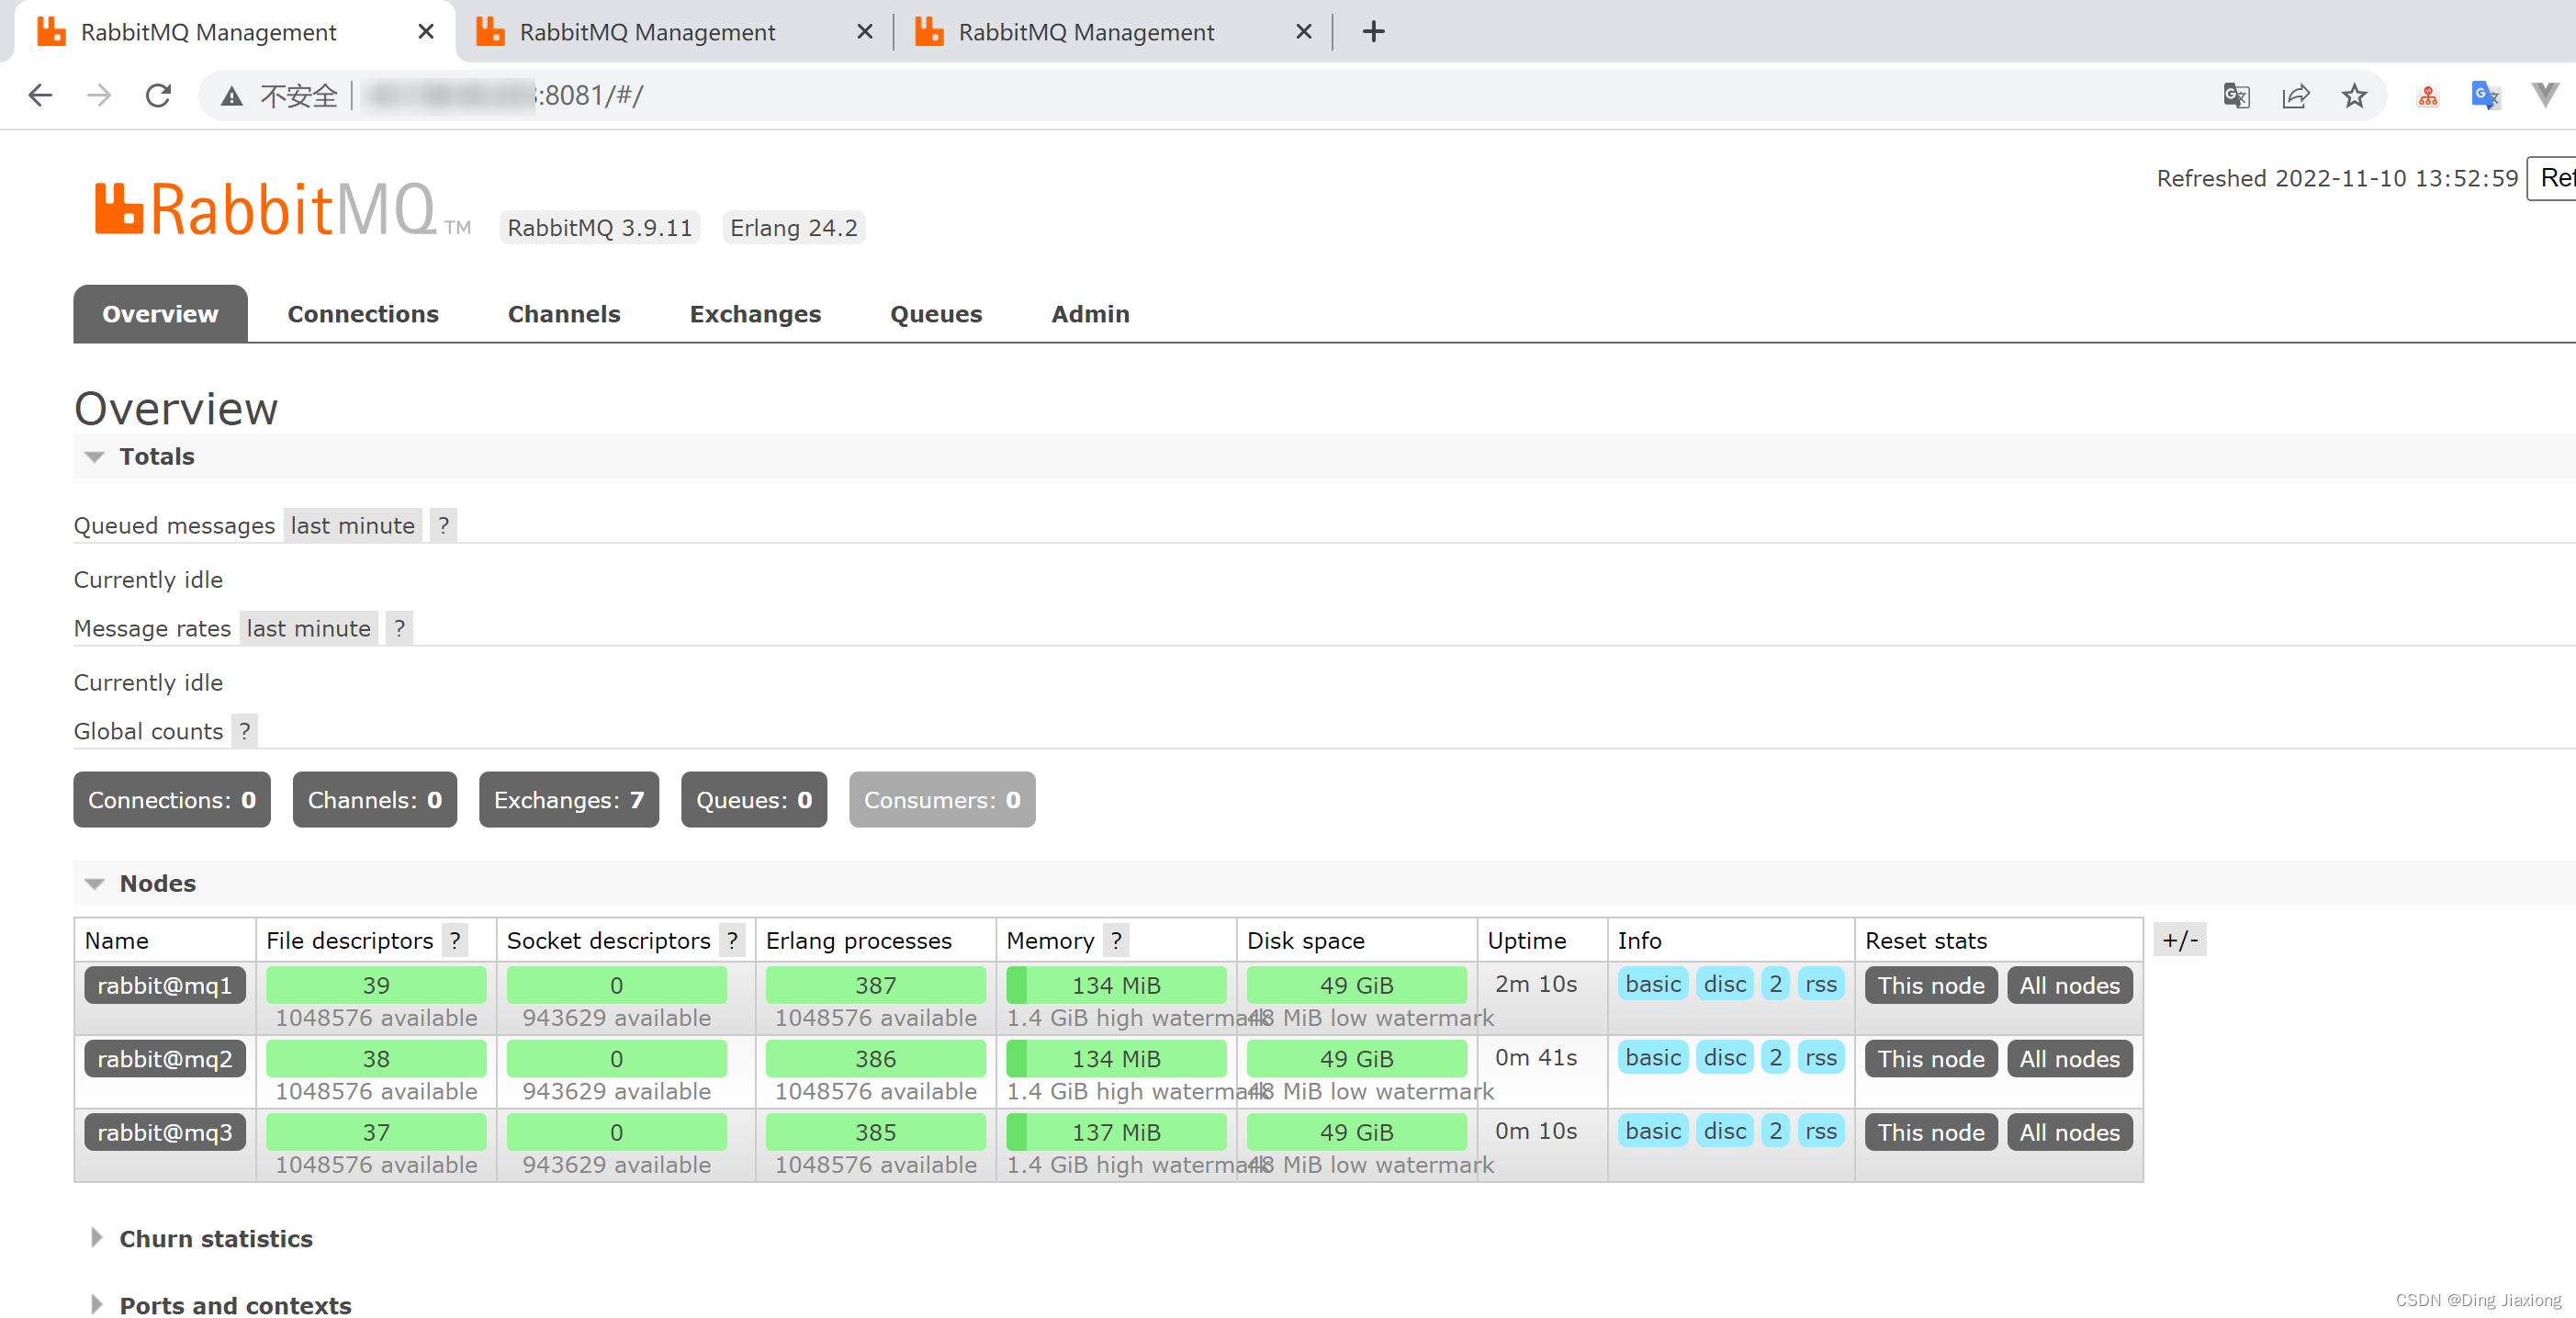Screen dimensions: 2576x1318
Task: Reset stats for This node on rabbit@mq1
Action: pyautogui.click(x=1931, y=985)
